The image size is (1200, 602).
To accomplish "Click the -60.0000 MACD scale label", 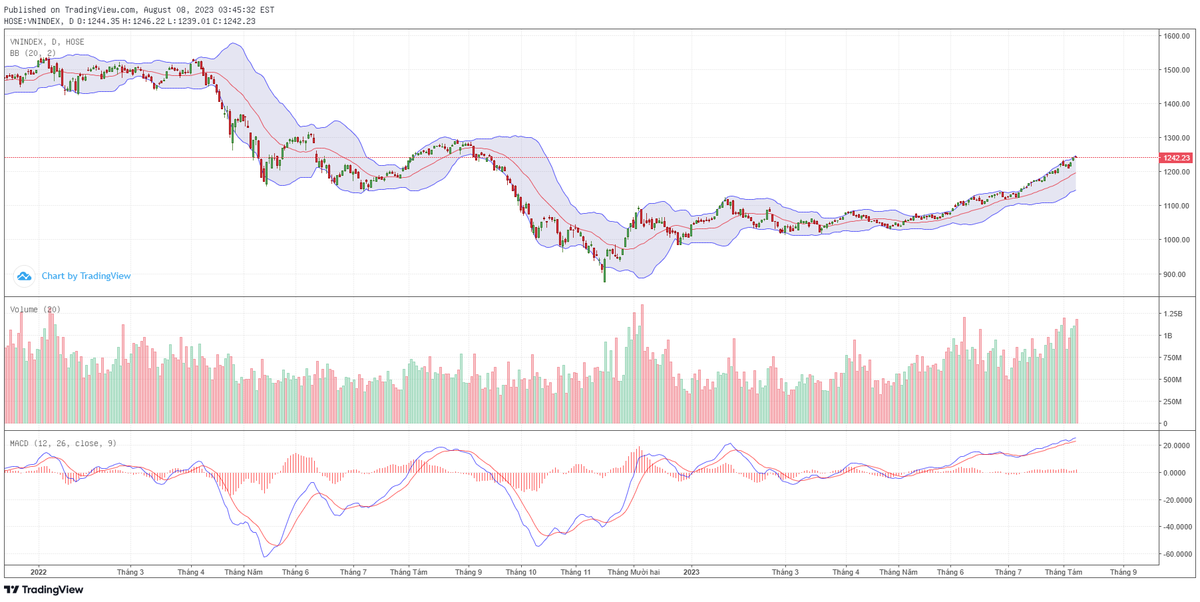I will (x=1175, y=554).
